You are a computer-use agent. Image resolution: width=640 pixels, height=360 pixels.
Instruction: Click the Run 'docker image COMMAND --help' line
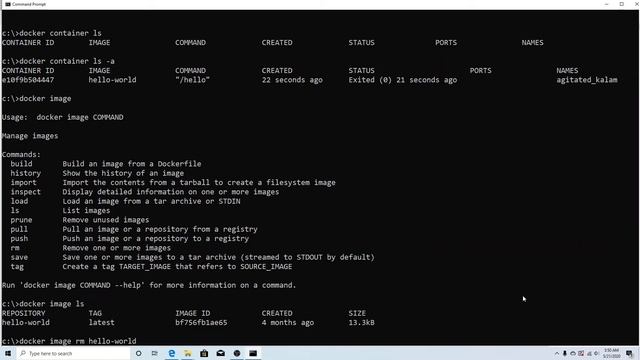pos(149,285)
